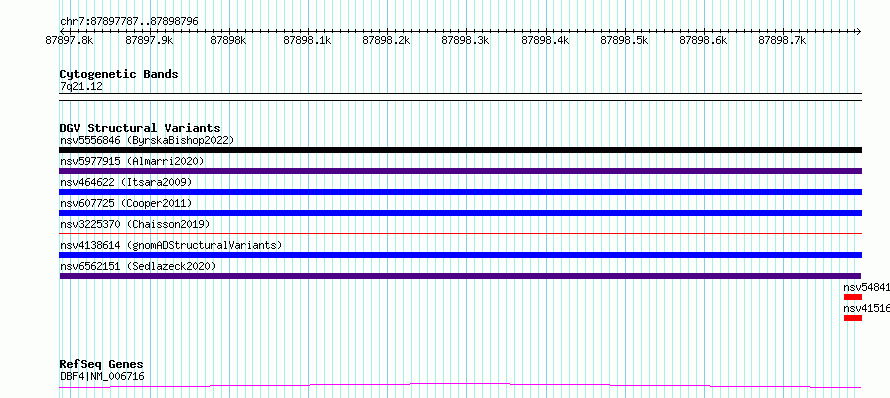Click the red nsv41516 variant block
Image resolution: width=890 pixels, height=398 pixels.
853,318
